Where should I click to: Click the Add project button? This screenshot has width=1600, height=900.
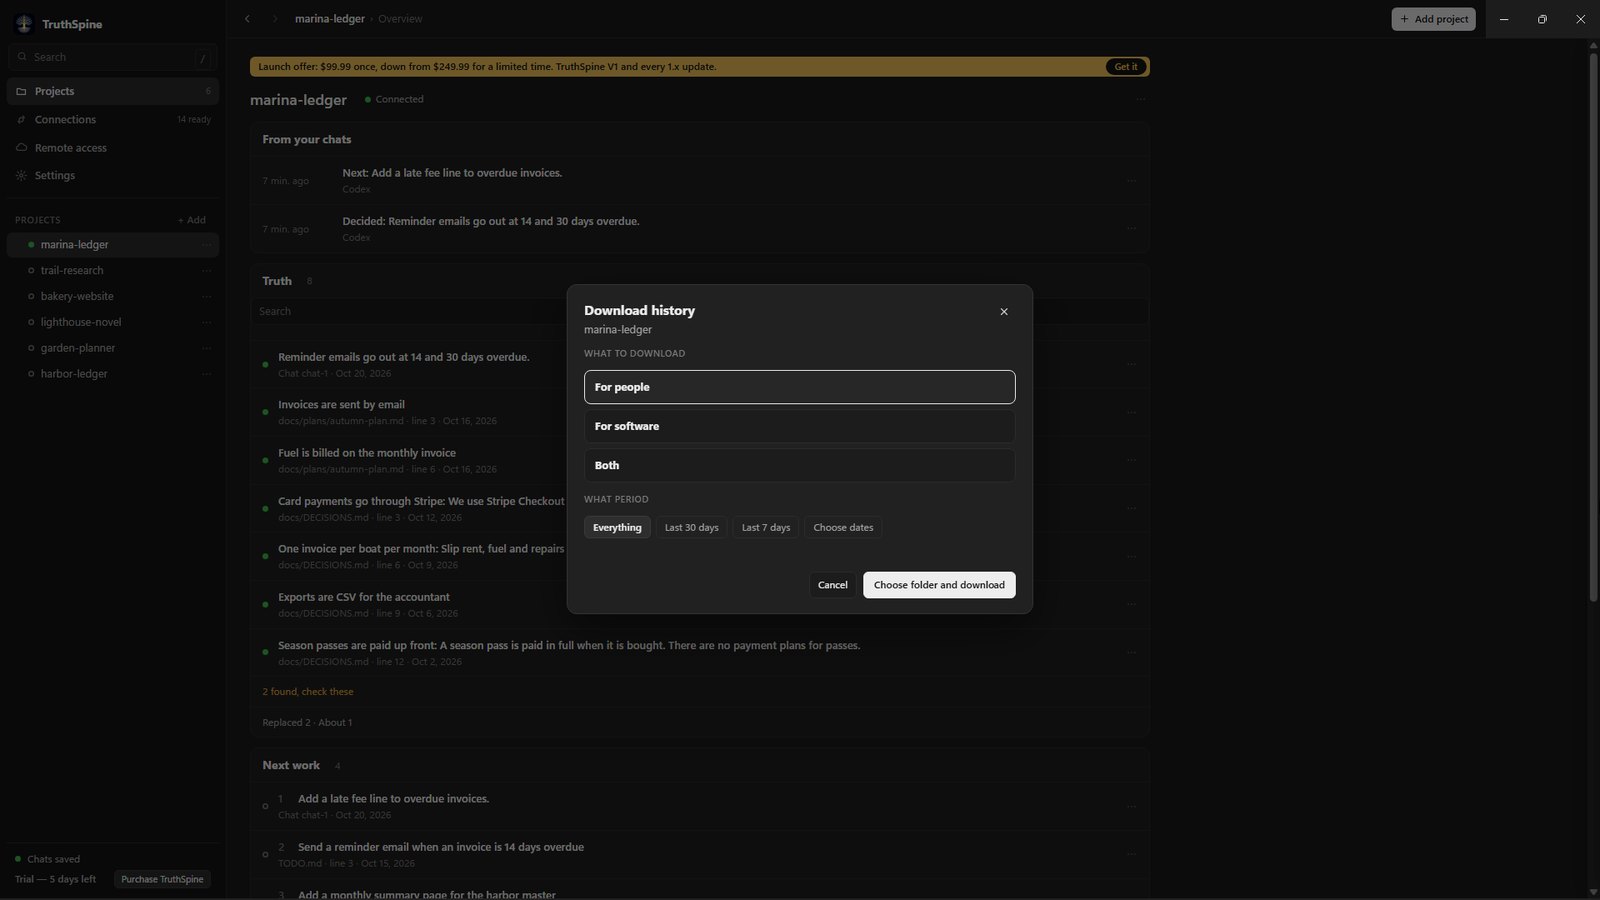point(1433,19)
